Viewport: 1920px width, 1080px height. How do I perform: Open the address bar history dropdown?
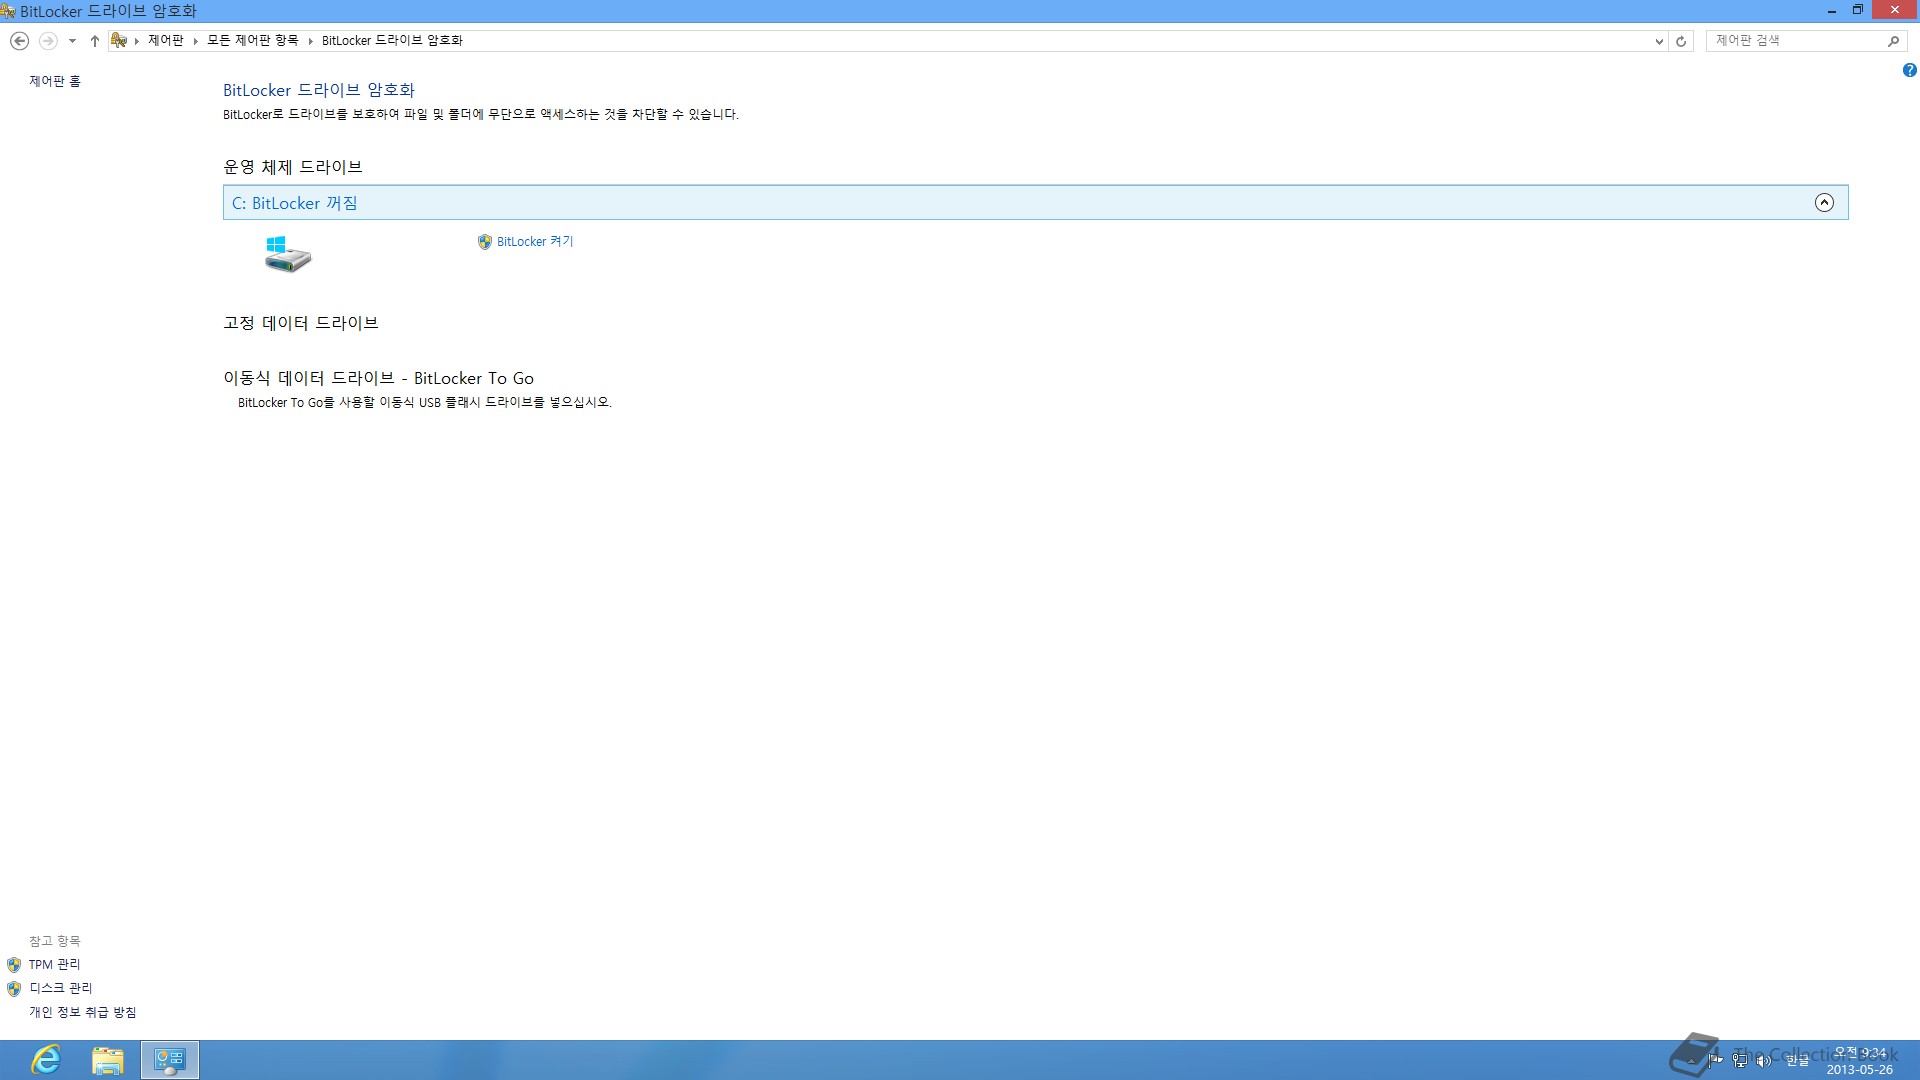click(1659, 41)
